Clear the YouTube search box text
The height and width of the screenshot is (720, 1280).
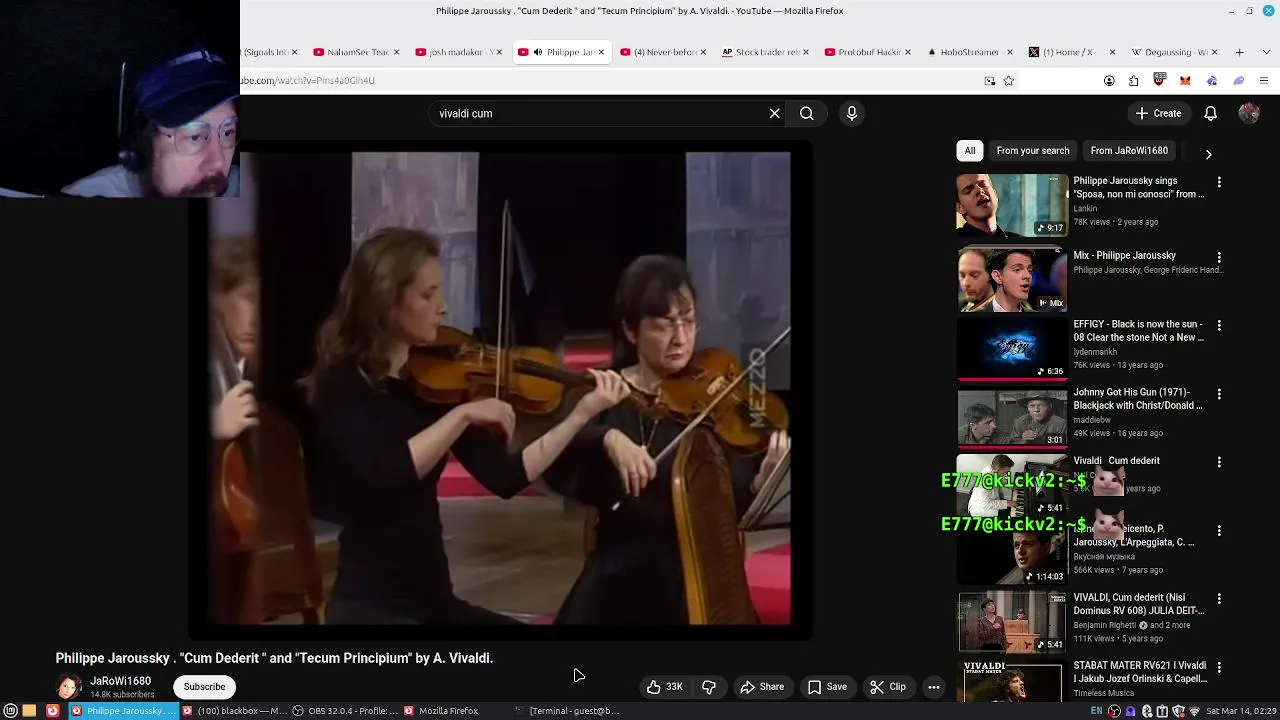(774, 113)
